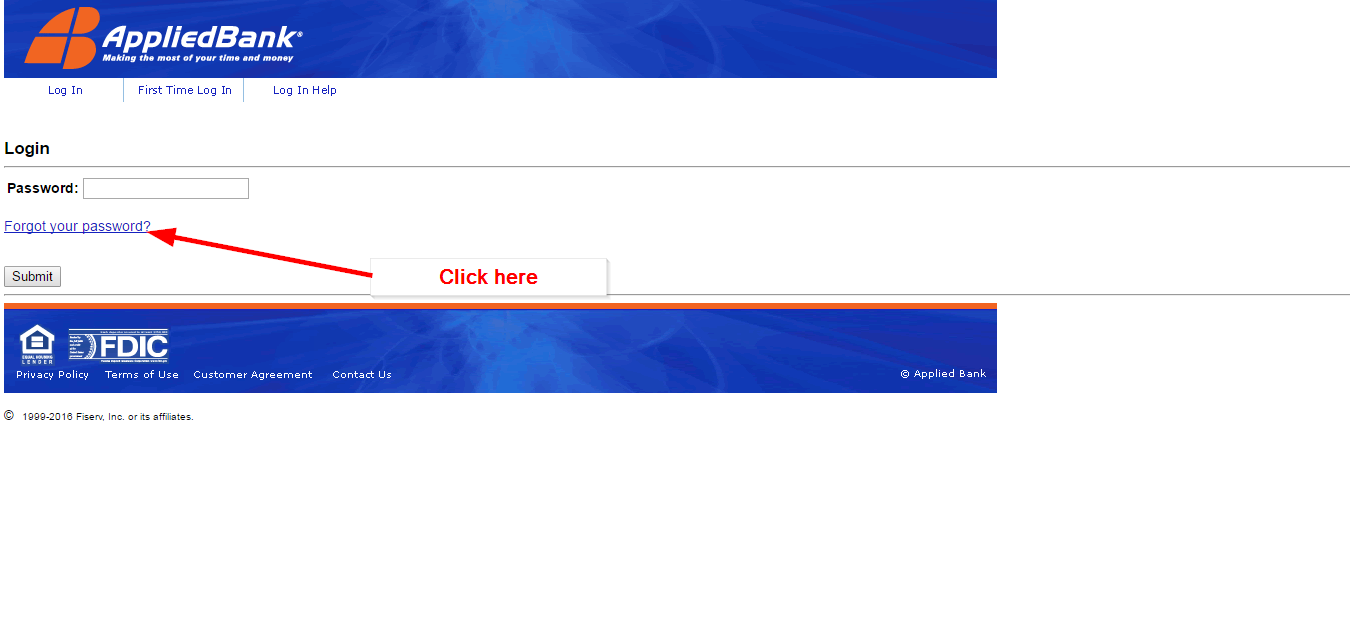Focus the Password input field
This screenshot has height=626, width=1350.
pos(166,188)
